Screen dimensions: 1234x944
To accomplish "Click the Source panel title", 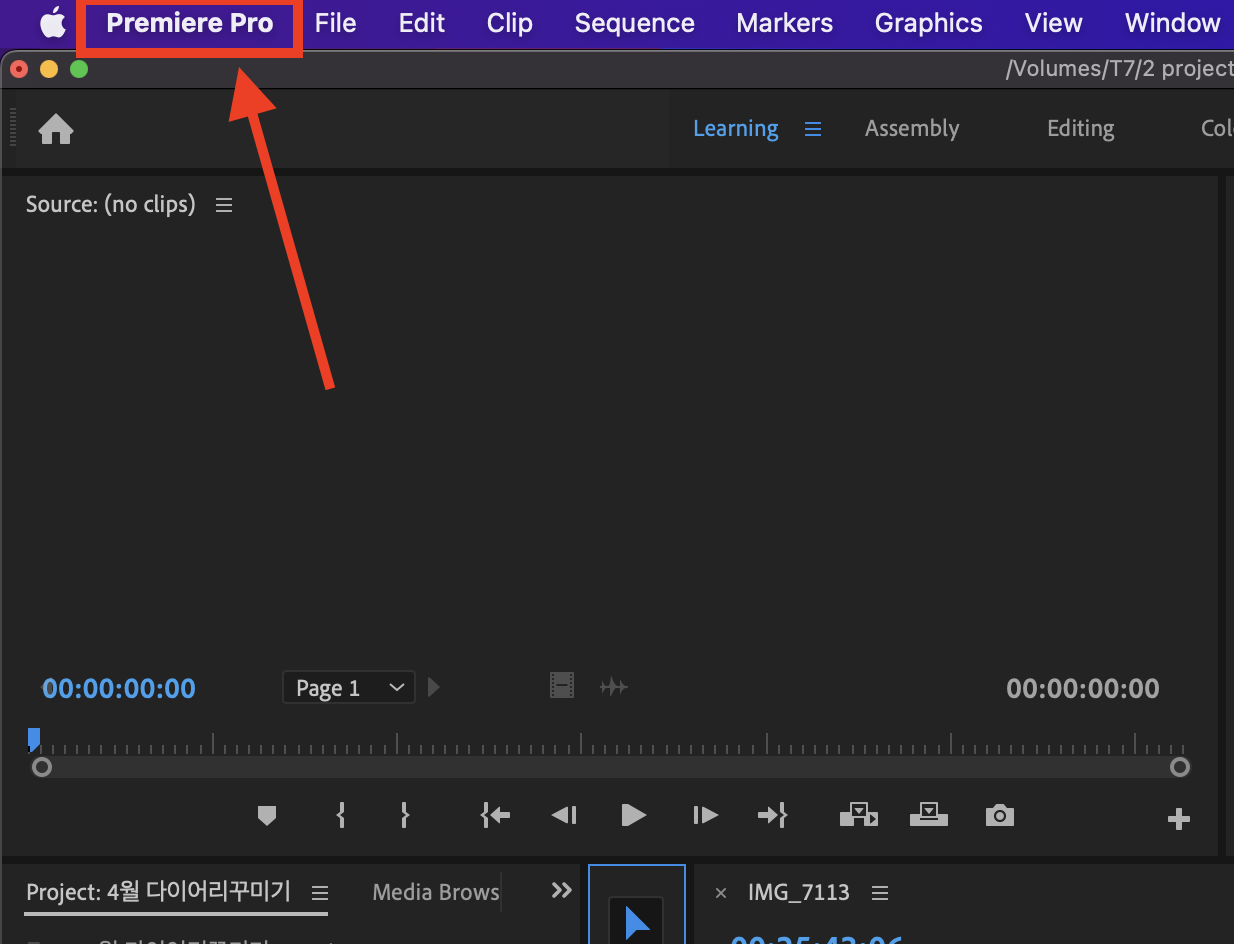I will [x=111, y=205].
